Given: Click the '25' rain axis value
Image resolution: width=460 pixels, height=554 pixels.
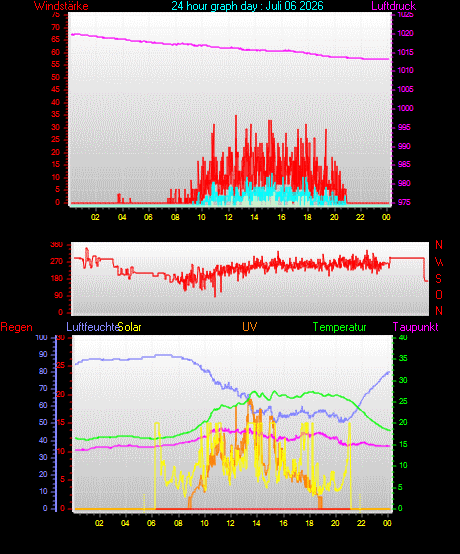Looking at the screenshot, I should [61, 366].
